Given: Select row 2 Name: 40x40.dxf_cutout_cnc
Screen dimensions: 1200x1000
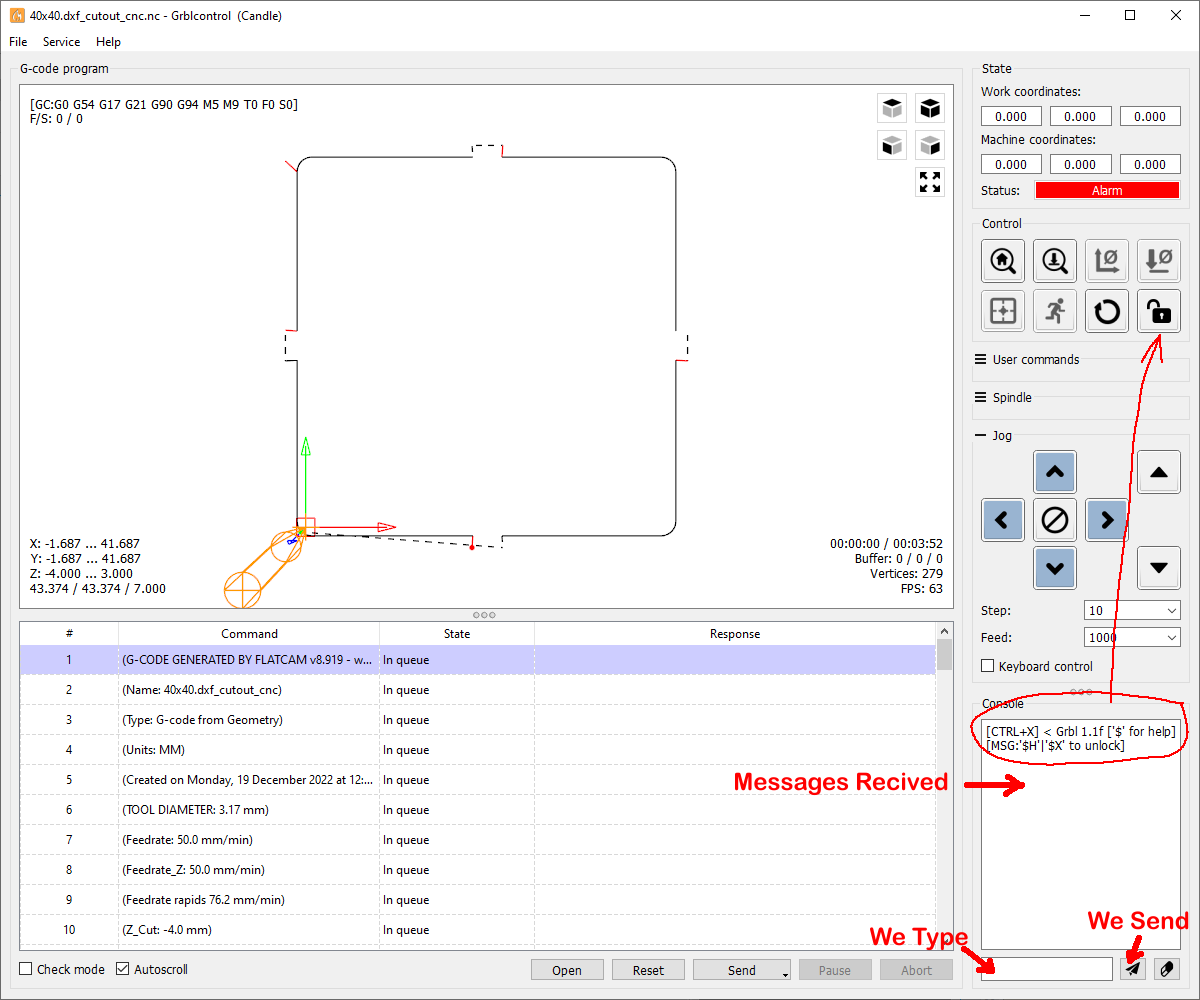Looking at the screenshot, I should 478,690.
